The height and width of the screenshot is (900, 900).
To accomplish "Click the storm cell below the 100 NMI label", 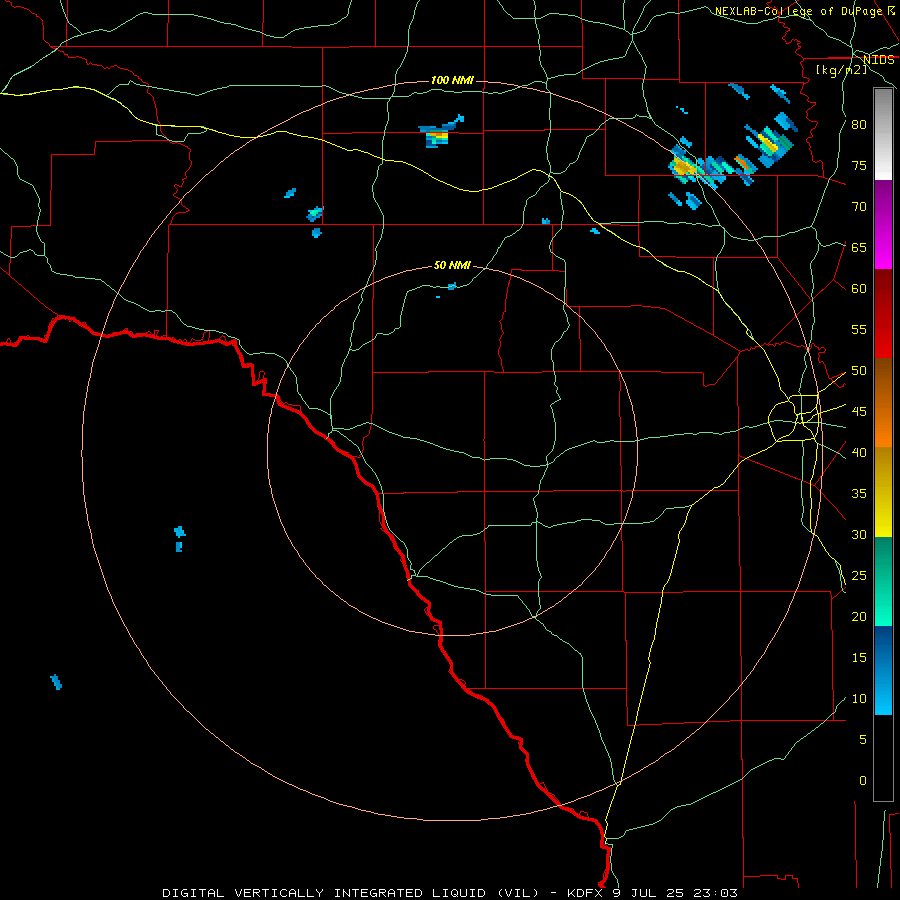I will [440, 133].
